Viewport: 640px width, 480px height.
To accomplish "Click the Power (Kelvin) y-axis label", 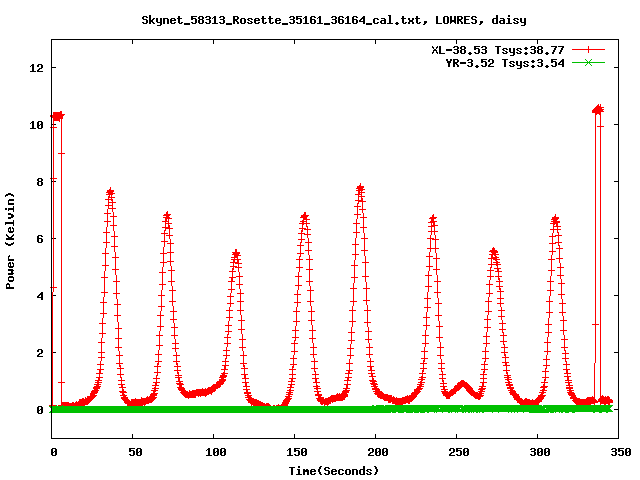I will point(10,241).
